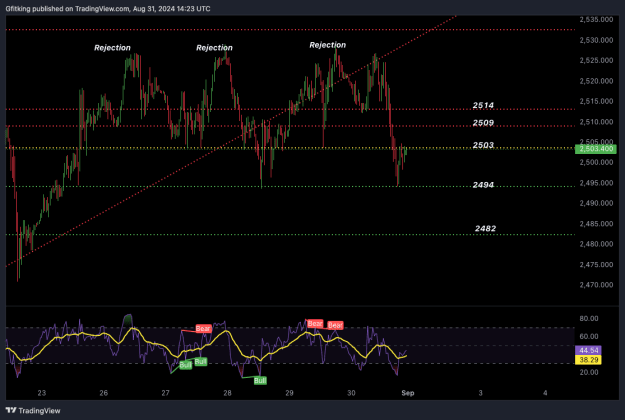625x420 pixels.
Task: Click date label 4 on the time axis
Action: [545, 393]
